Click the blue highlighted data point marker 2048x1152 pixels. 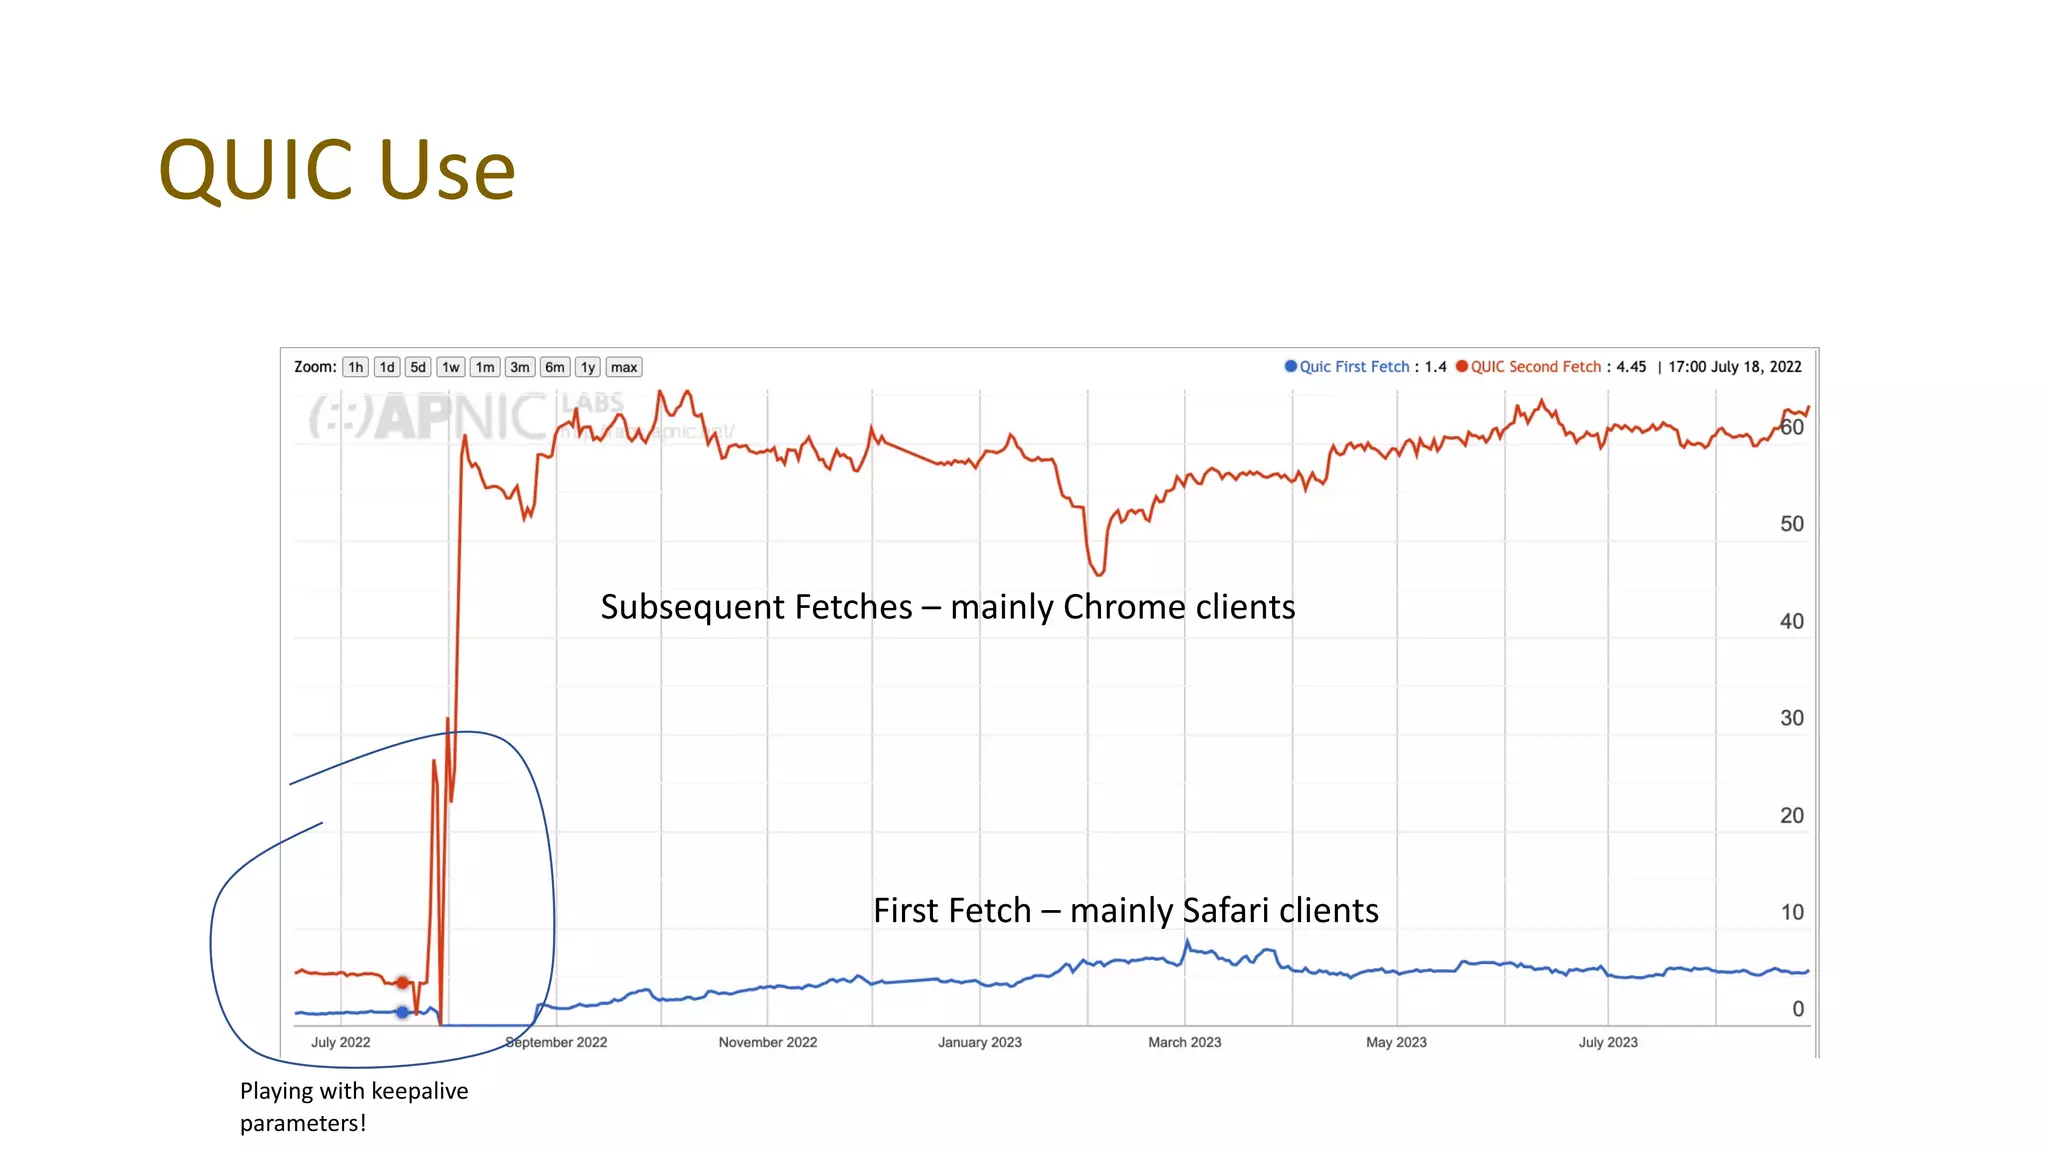pos(403,1012)
